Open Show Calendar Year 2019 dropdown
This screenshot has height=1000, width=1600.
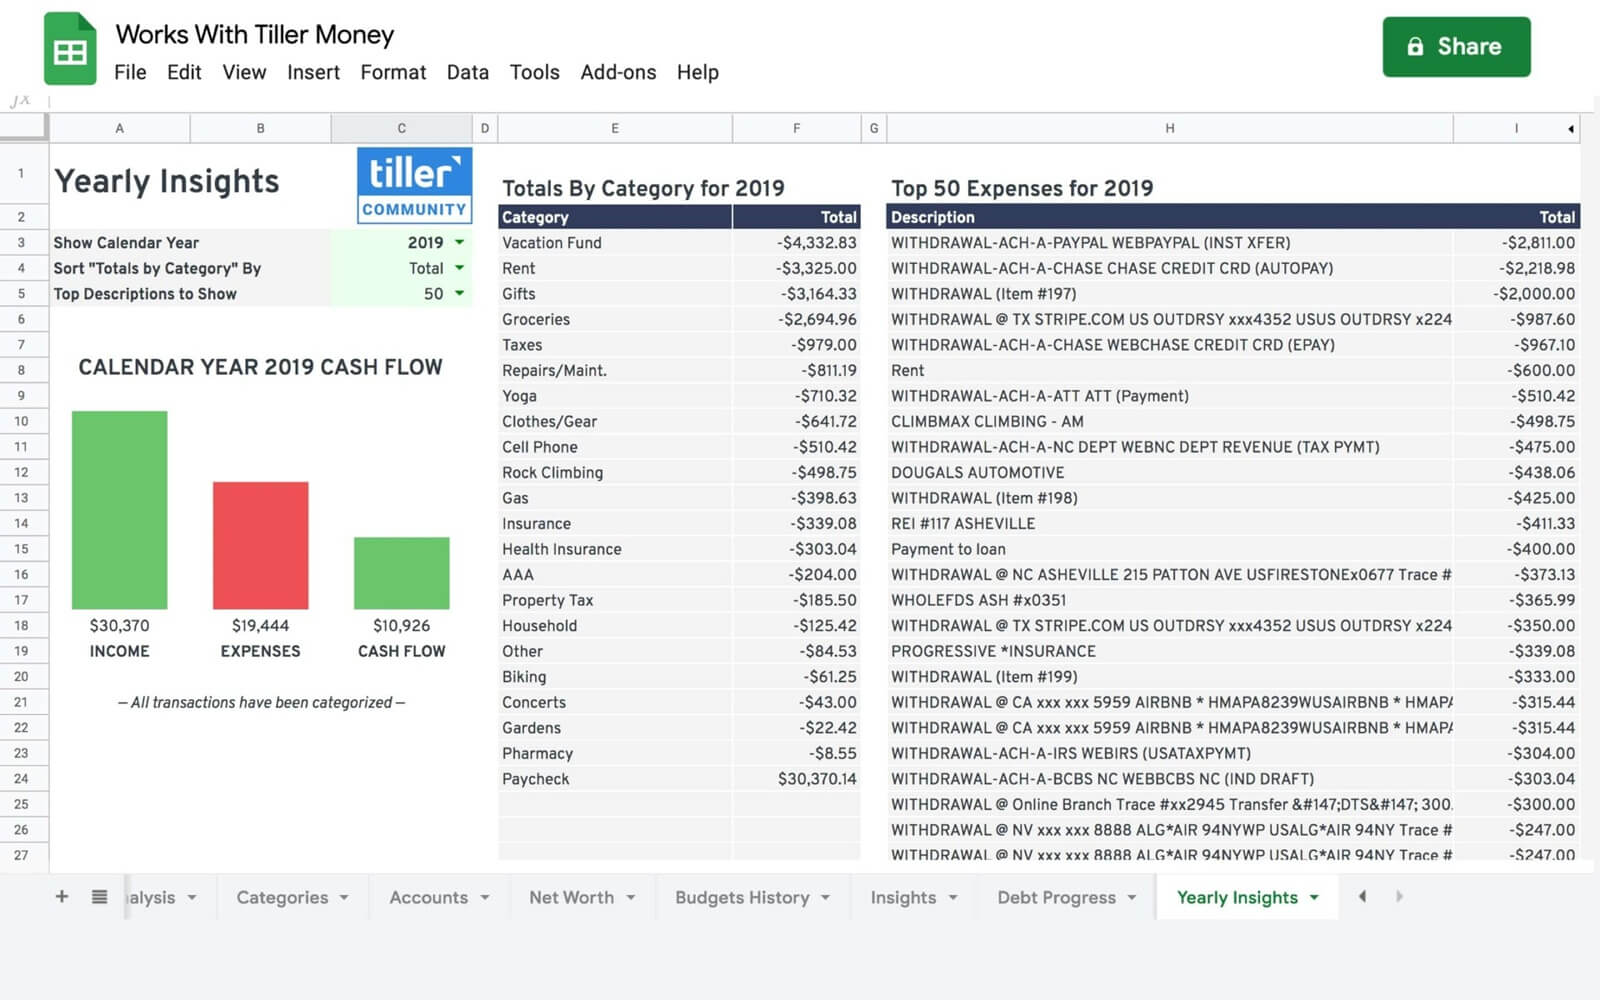[x=459, y=242]
